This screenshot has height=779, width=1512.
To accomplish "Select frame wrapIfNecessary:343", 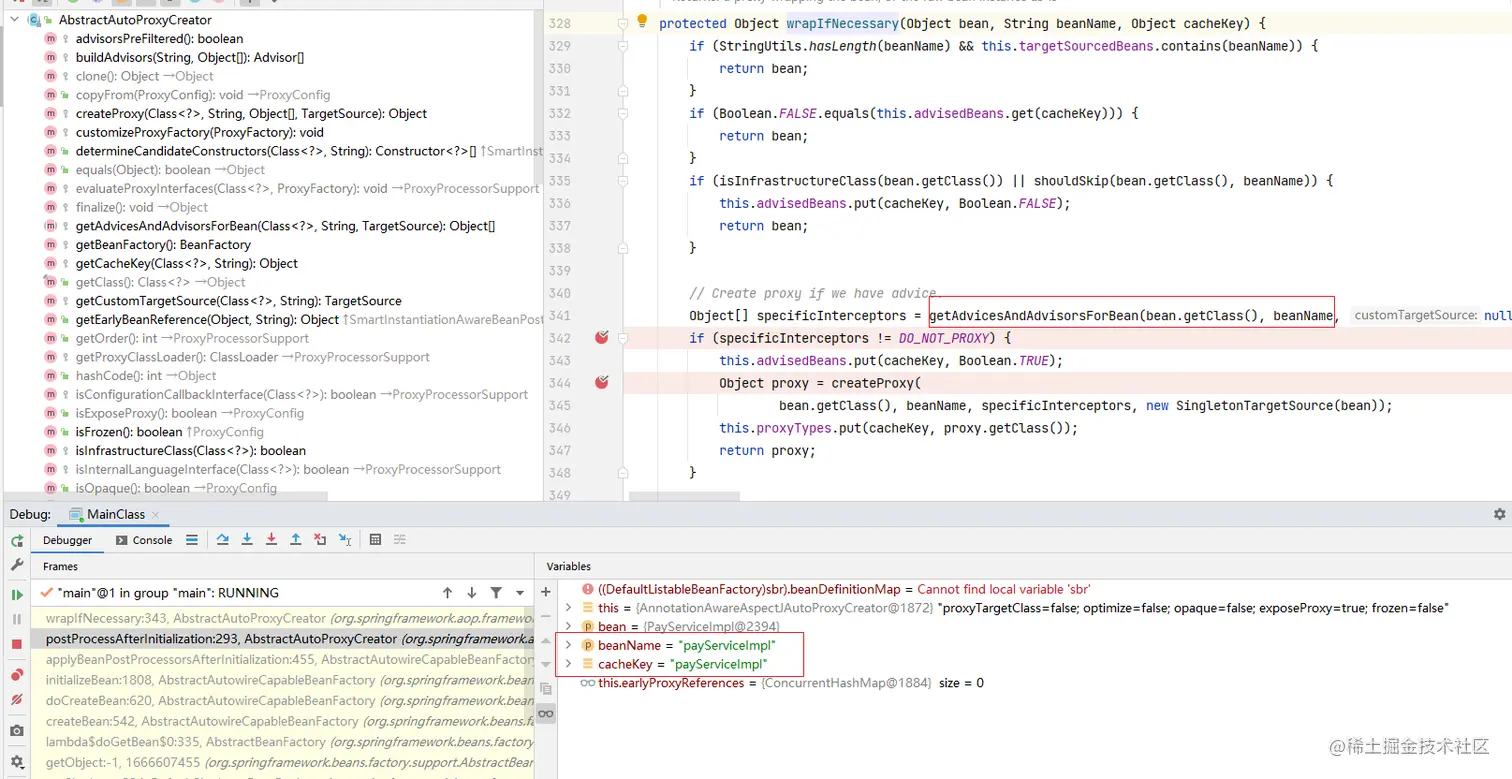I will click(282, 618).
